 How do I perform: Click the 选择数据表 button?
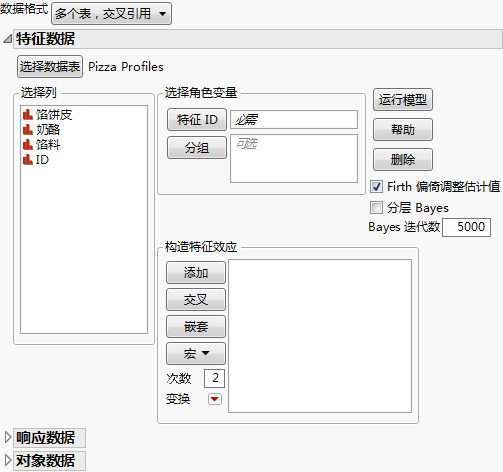50,67
